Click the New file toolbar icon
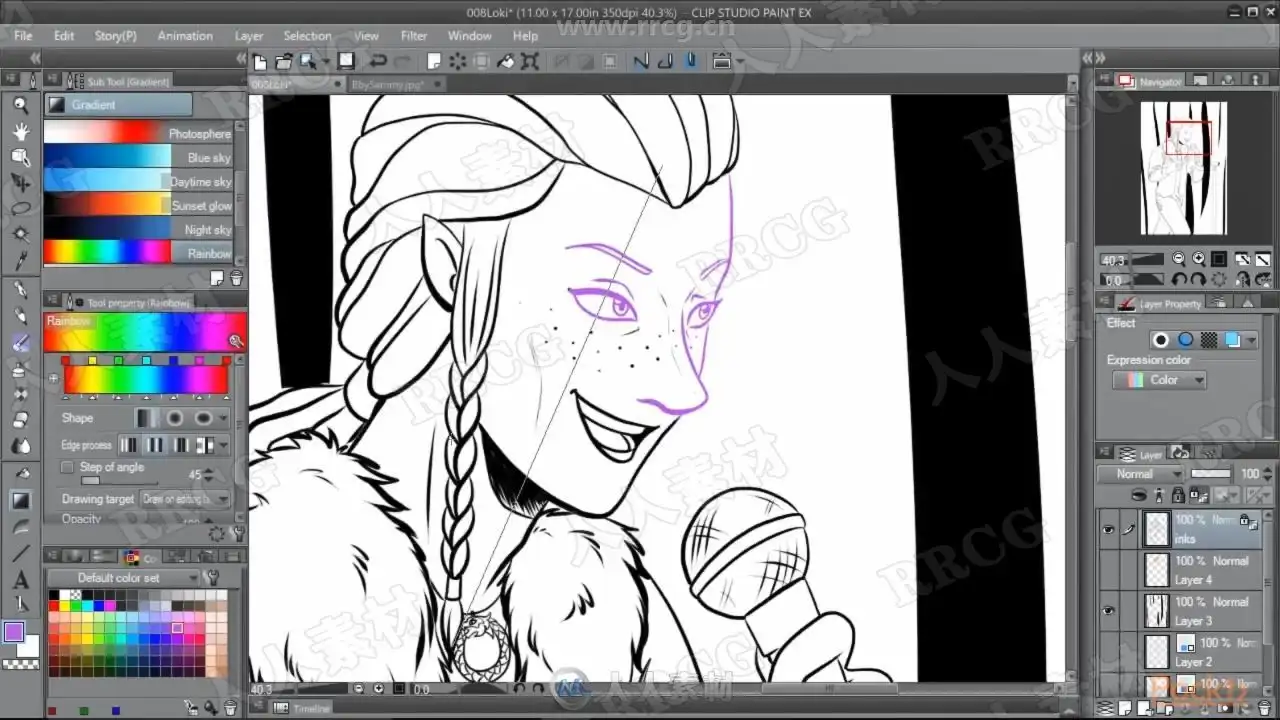Screen dimensions: 1280x720 [260, 61]
